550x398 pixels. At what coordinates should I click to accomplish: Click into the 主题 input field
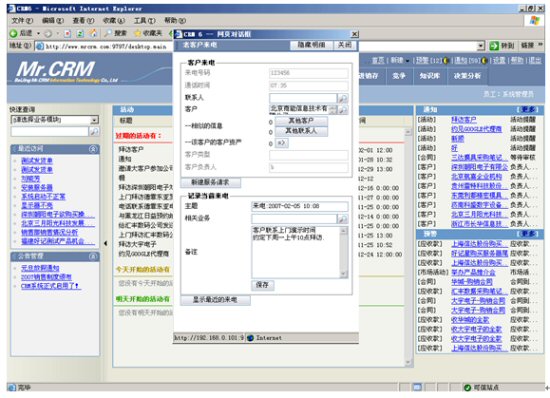click(x=300, y=206)
